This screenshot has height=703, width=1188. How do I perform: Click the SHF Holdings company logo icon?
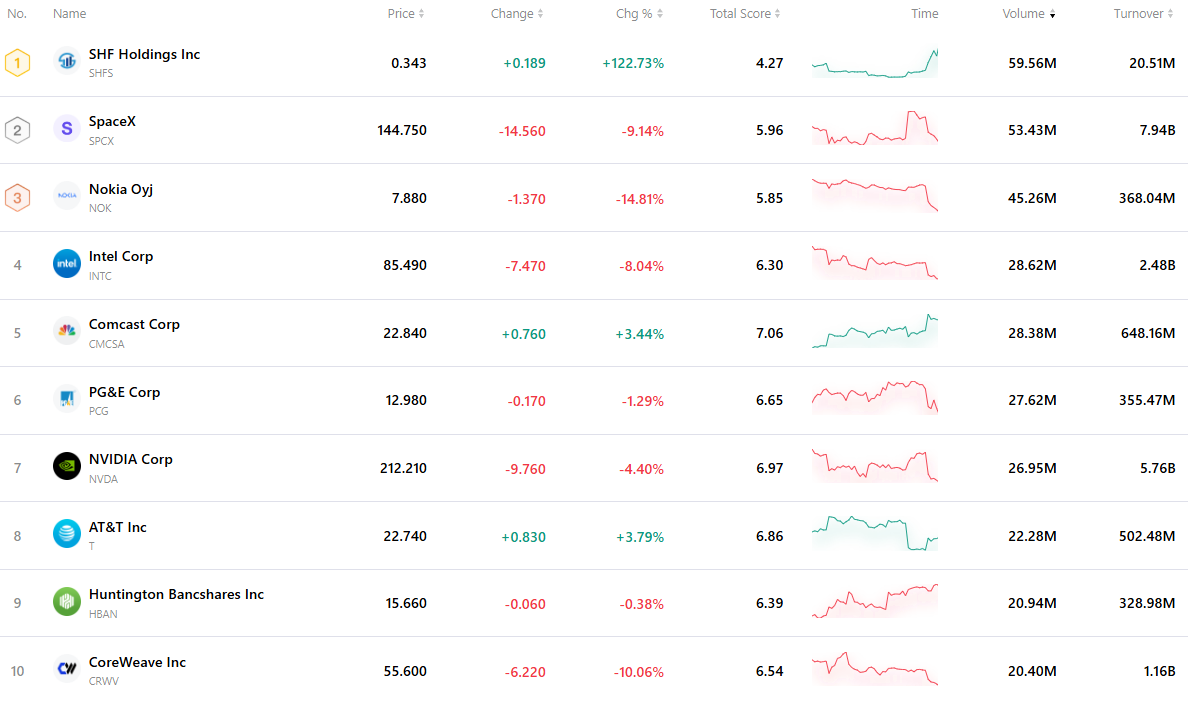(67, 61)
